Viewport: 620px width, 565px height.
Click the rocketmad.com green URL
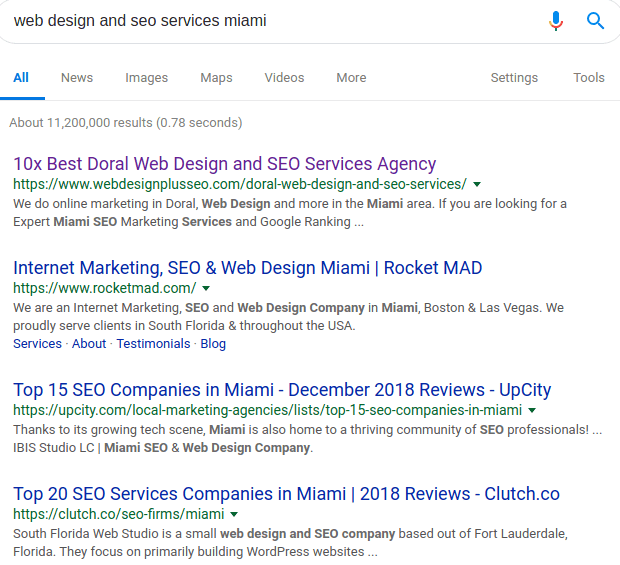[104, 288]
